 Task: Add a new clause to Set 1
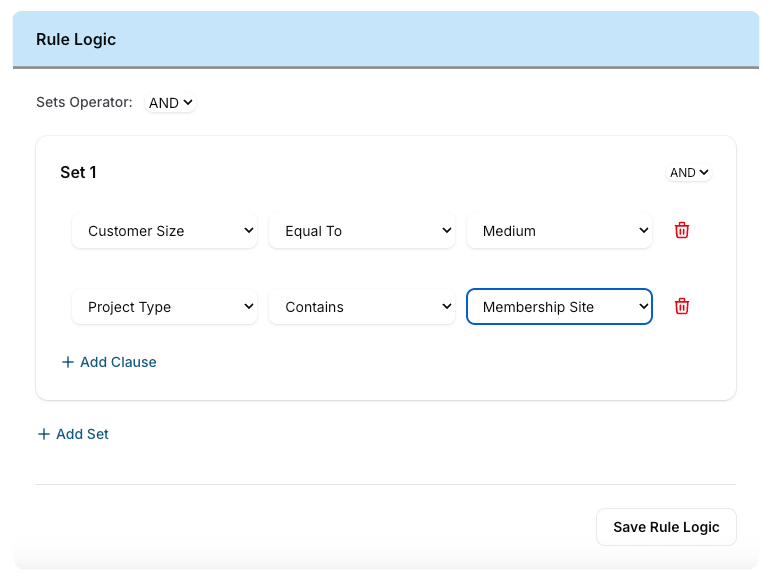tap(117, 362)
